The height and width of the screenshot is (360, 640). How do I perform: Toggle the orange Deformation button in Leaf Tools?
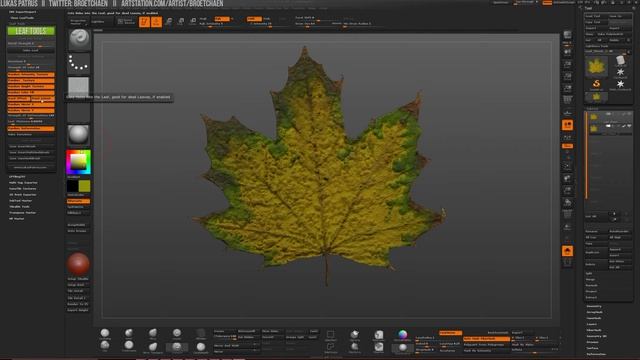point(31,129)
